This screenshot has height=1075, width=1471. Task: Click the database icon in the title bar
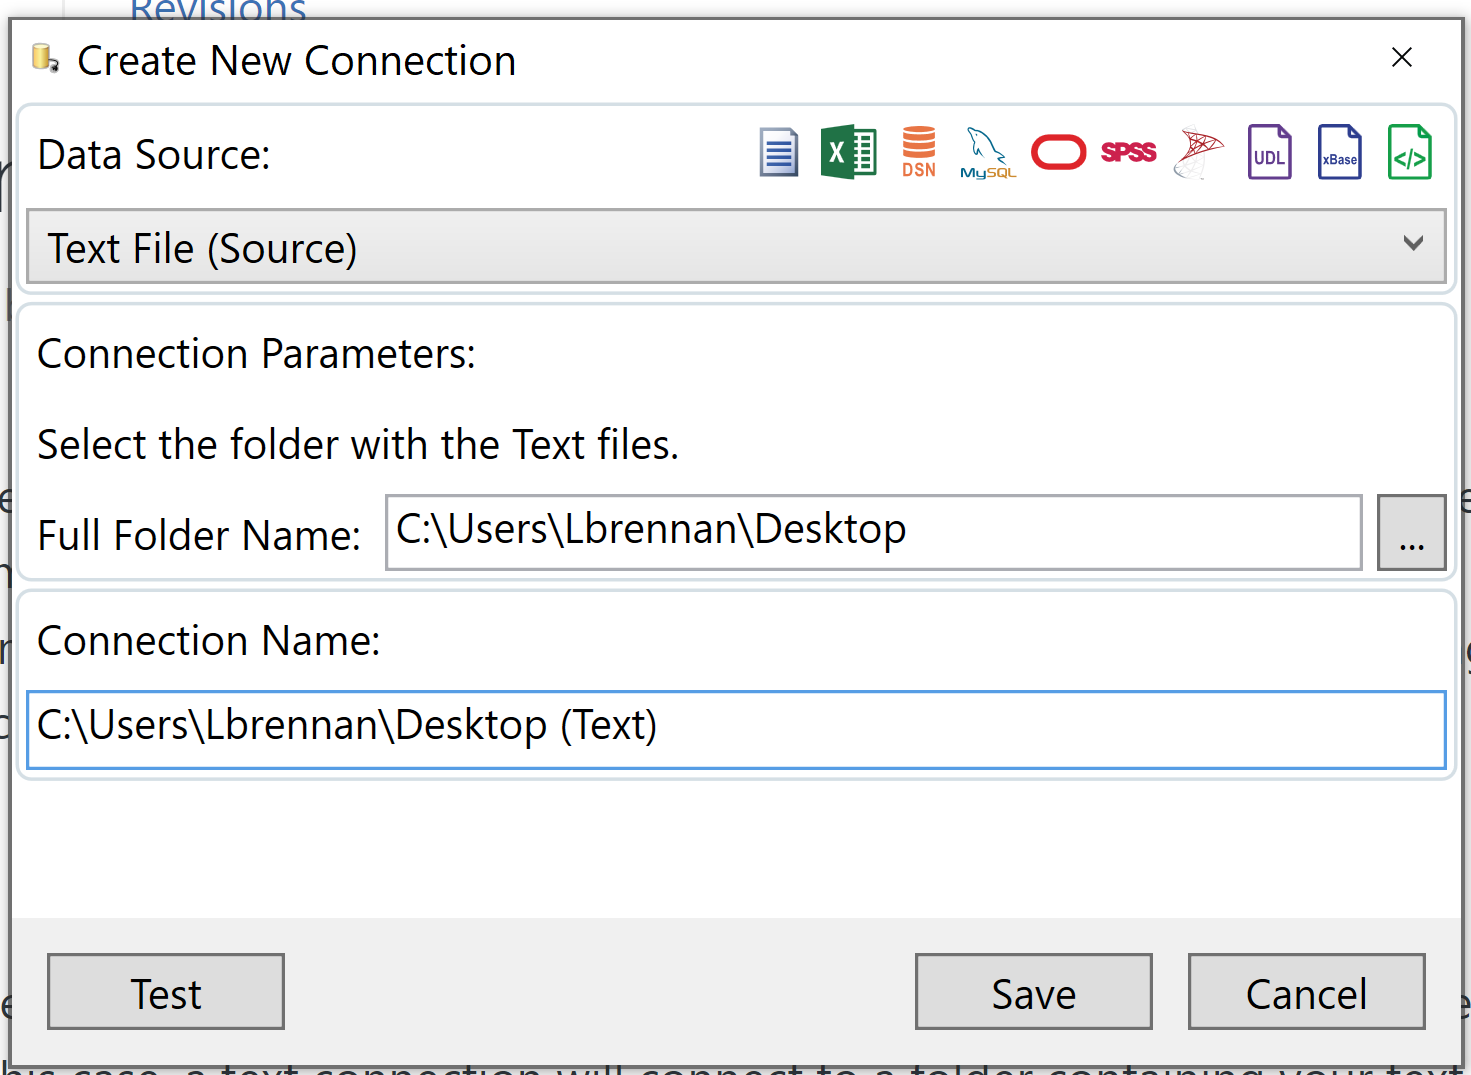[42, 59]
